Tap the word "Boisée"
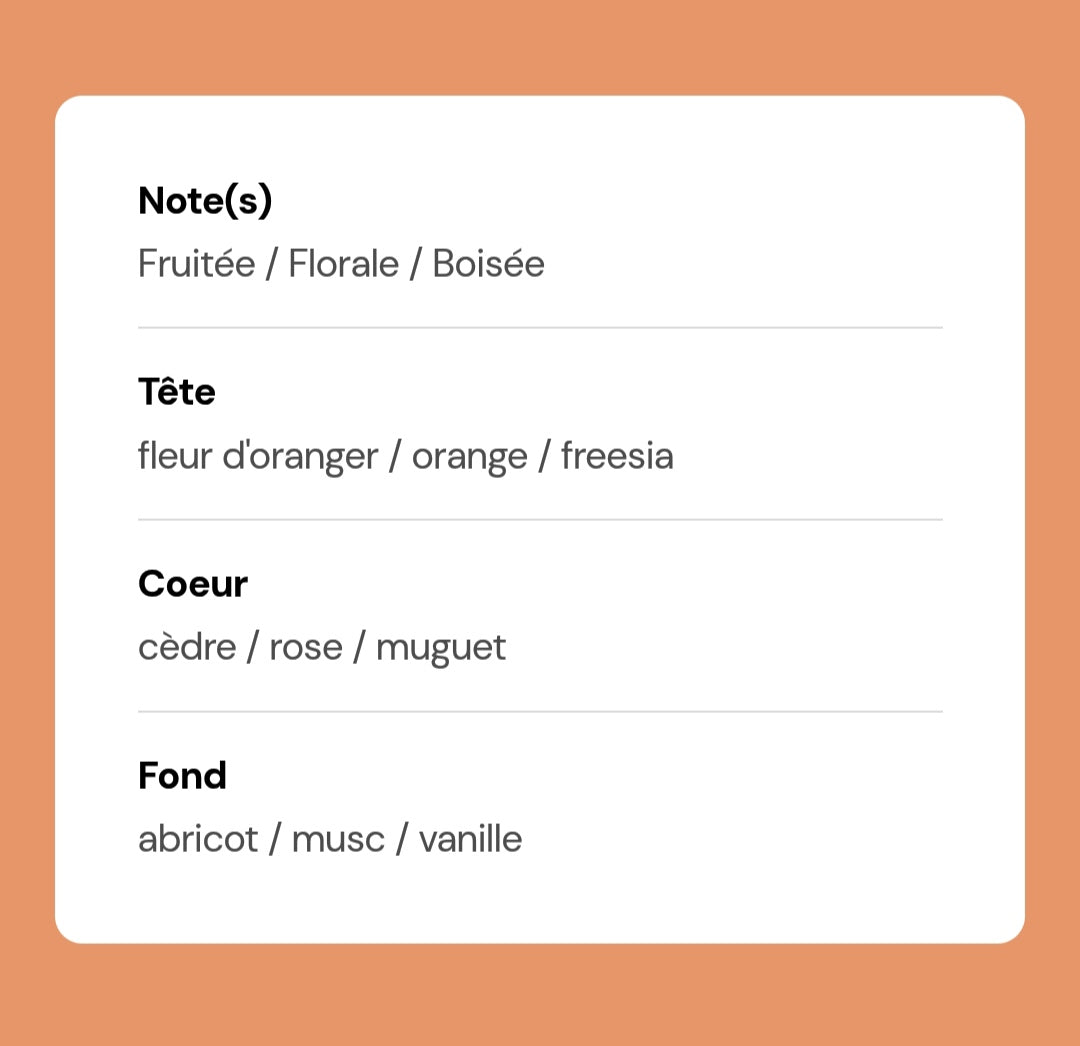Image resolution: width=1080 pixels, height=1046 pixels. click(x=488, y=264)
